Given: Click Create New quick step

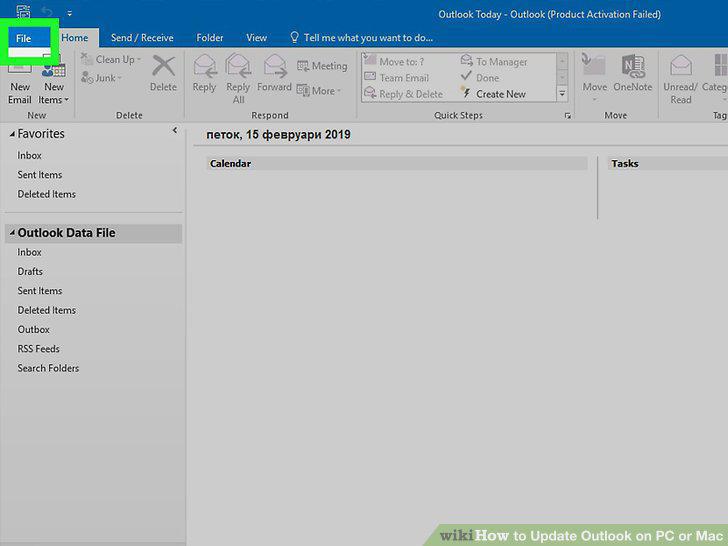Looking at the screenshot, I should (493, 94).
